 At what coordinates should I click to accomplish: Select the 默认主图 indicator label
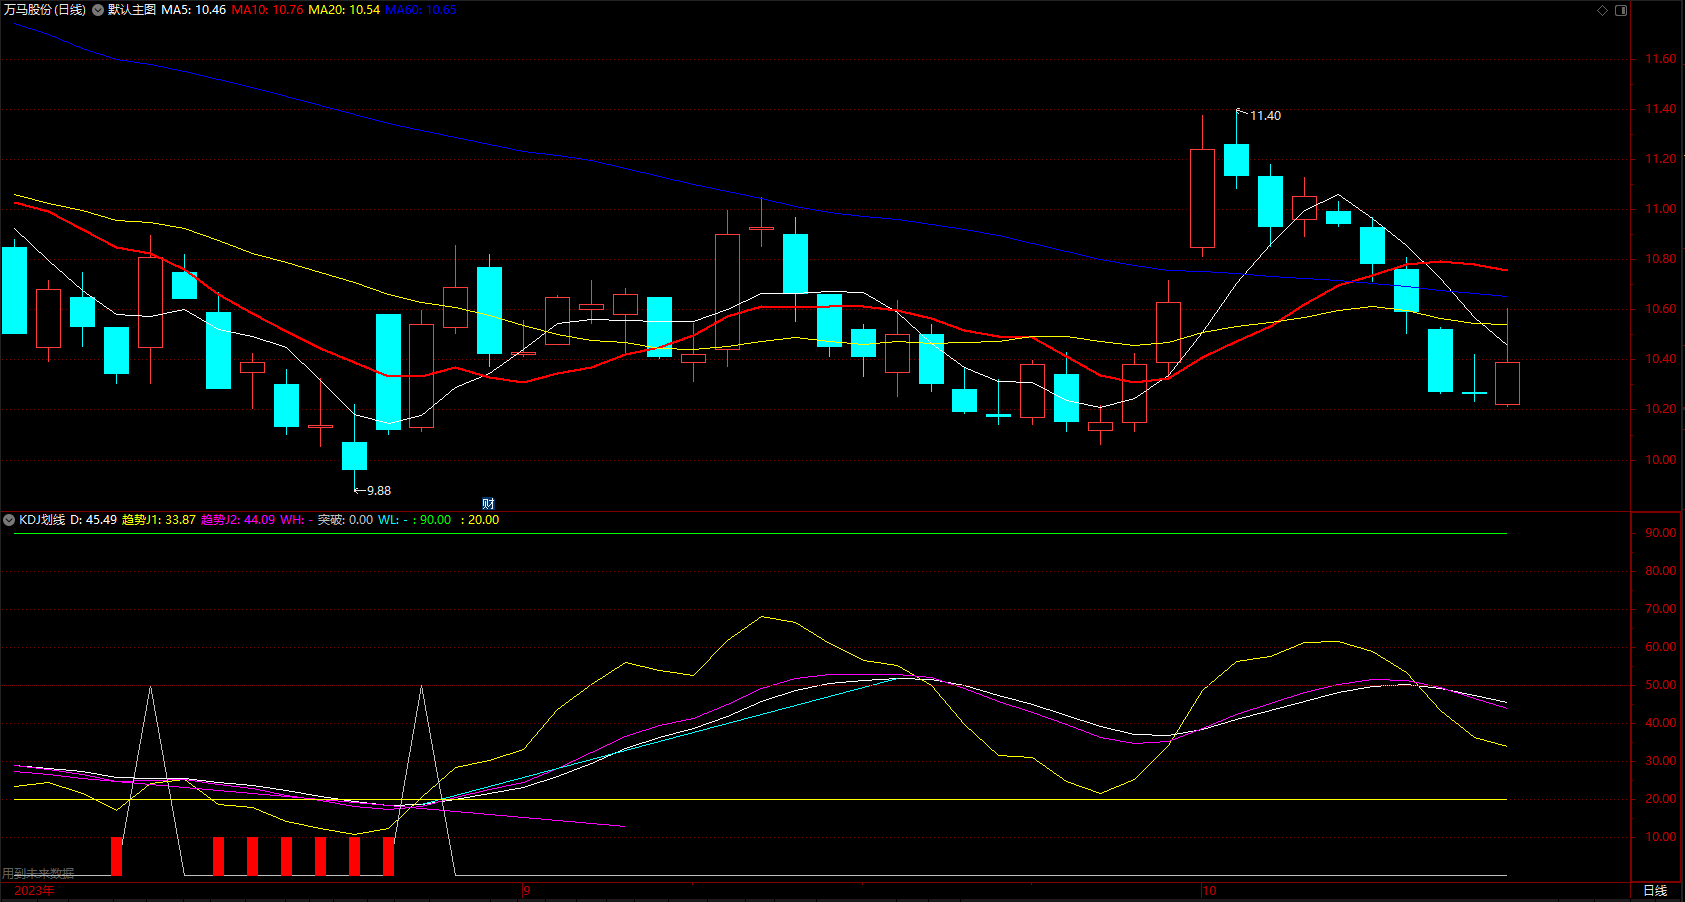(132, 10)
